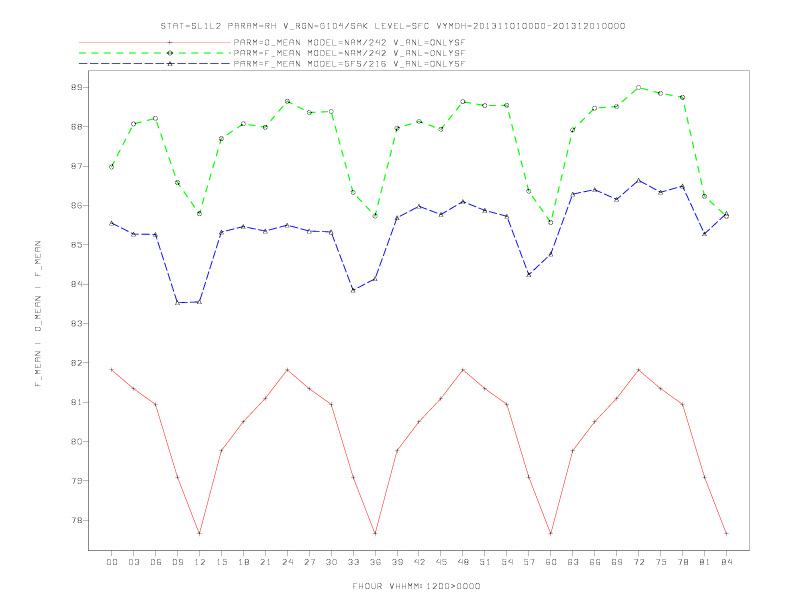Click the x-axis tick label 54
792x612 pixels.
click(x=507, y=562)
